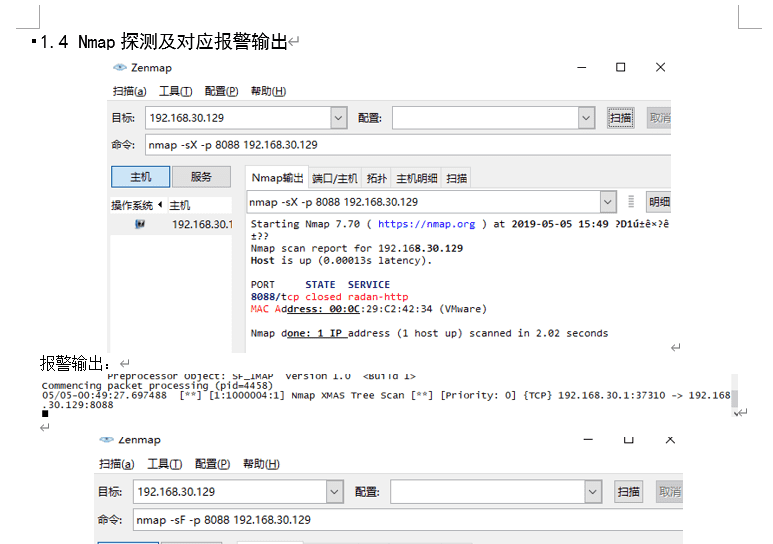Click the 'Nmap XMAS Tree Scan' alert line

click(x=386, y=400)
